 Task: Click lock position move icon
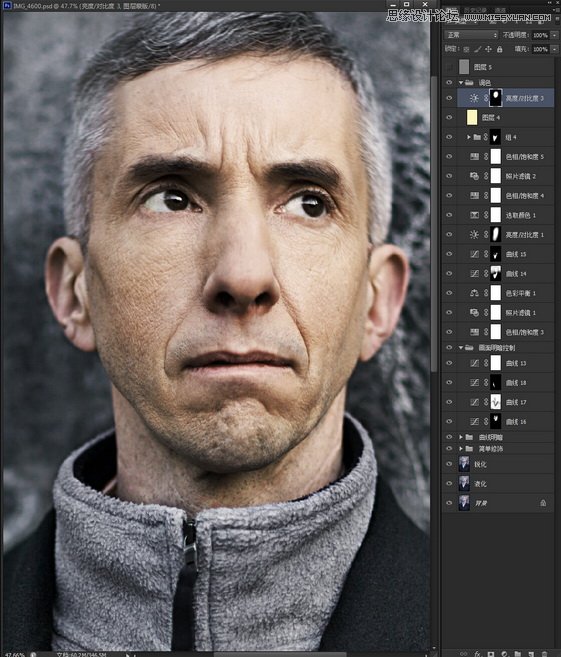(x=488, y=49)
